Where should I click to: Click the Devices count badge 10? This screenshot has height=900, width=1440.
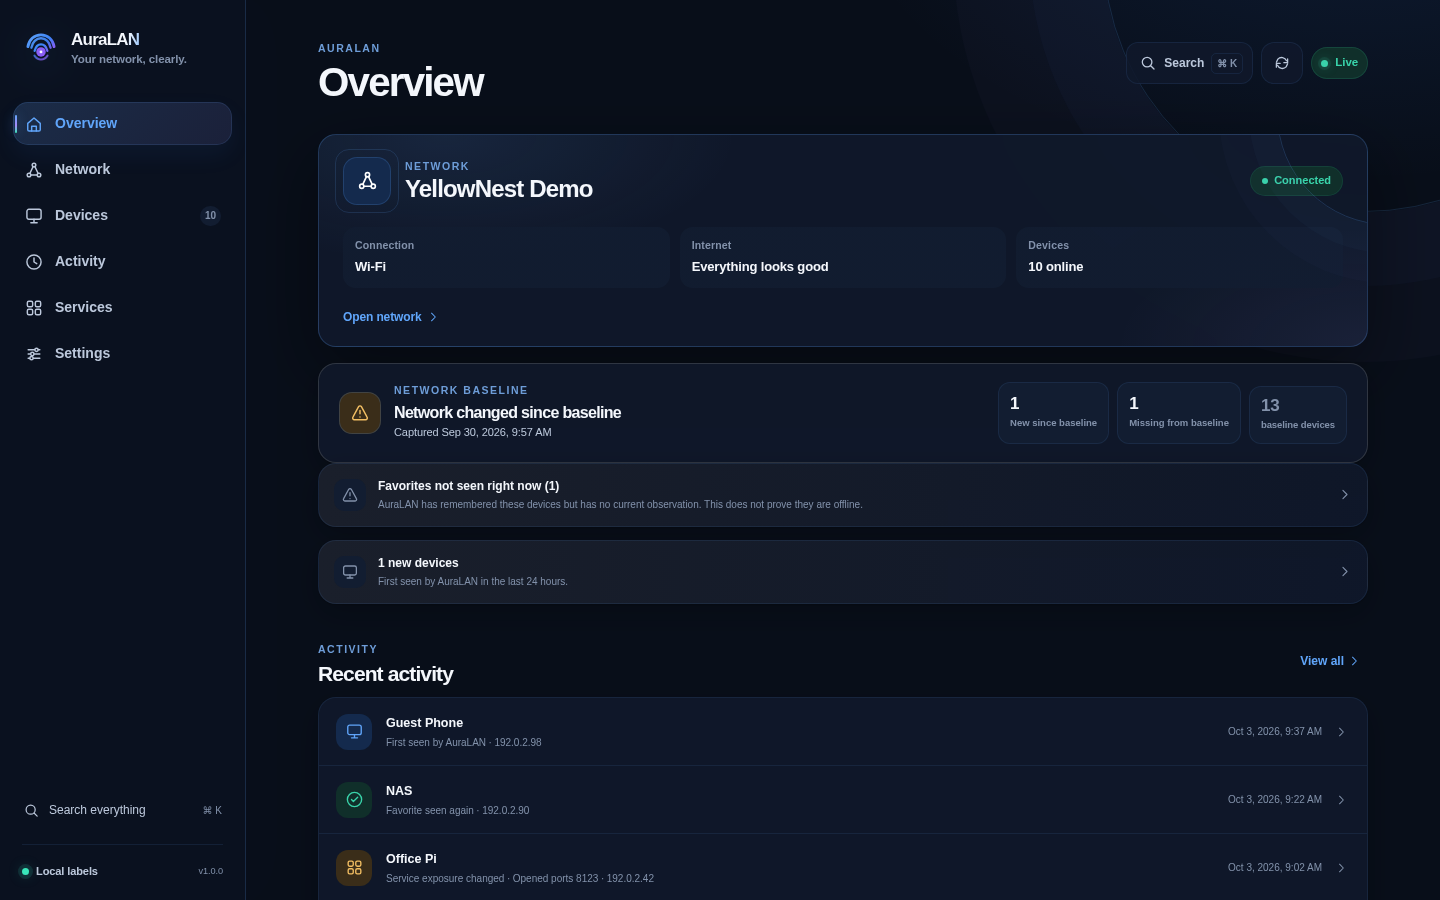[x=210, y=215]
